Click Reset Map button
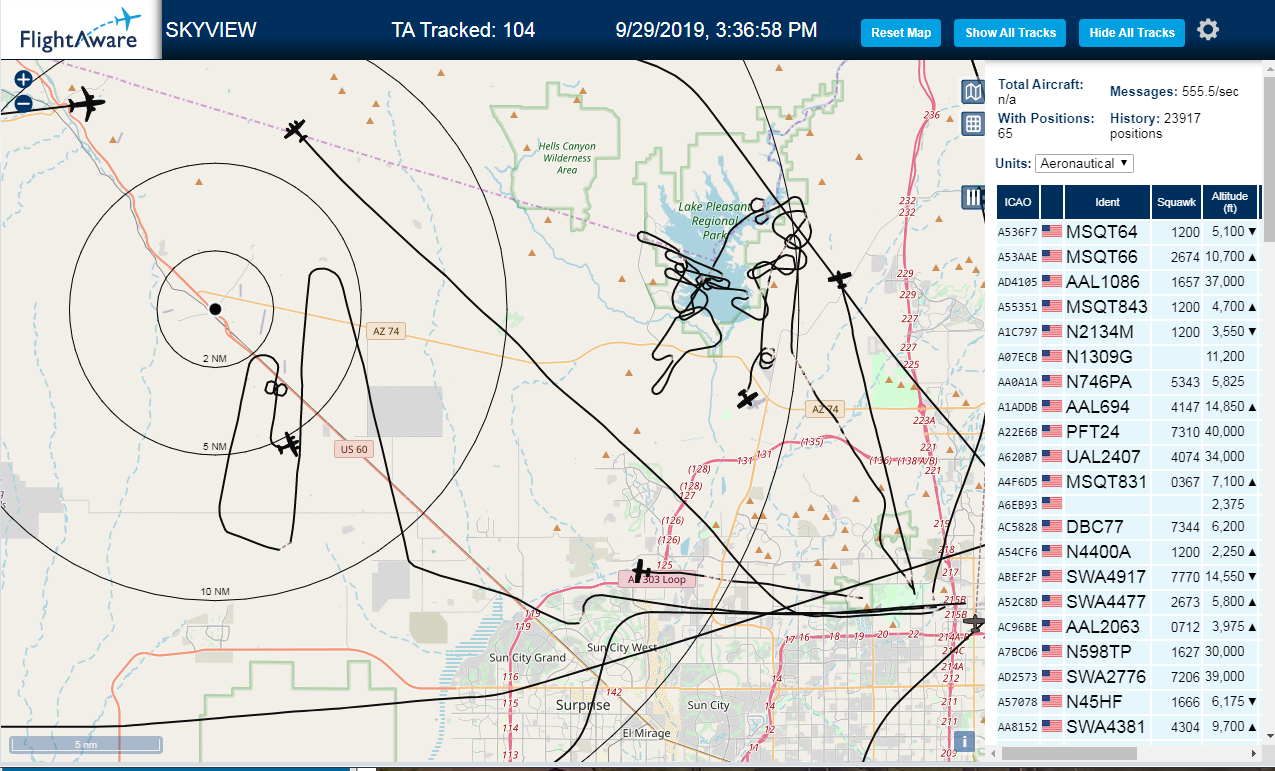 (x=901, y=33)
